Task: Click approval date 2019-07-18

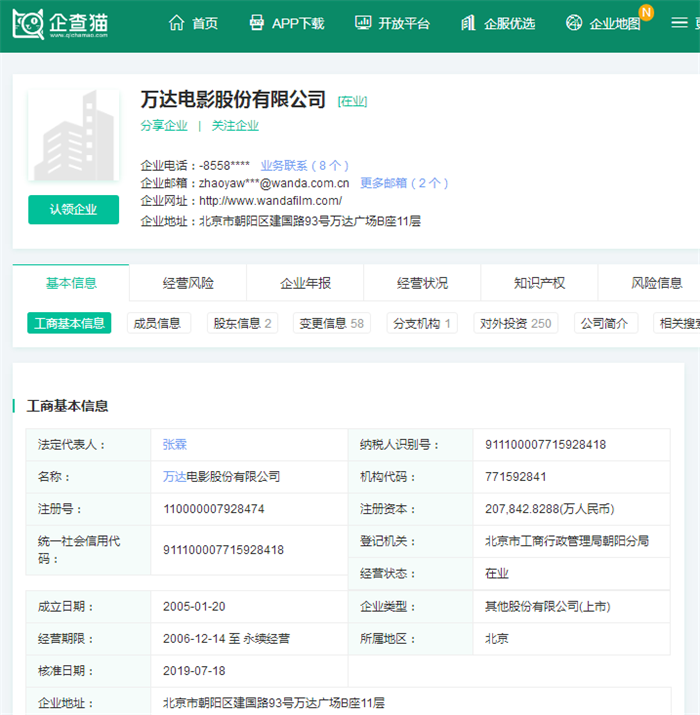Action: click(194, 671)
